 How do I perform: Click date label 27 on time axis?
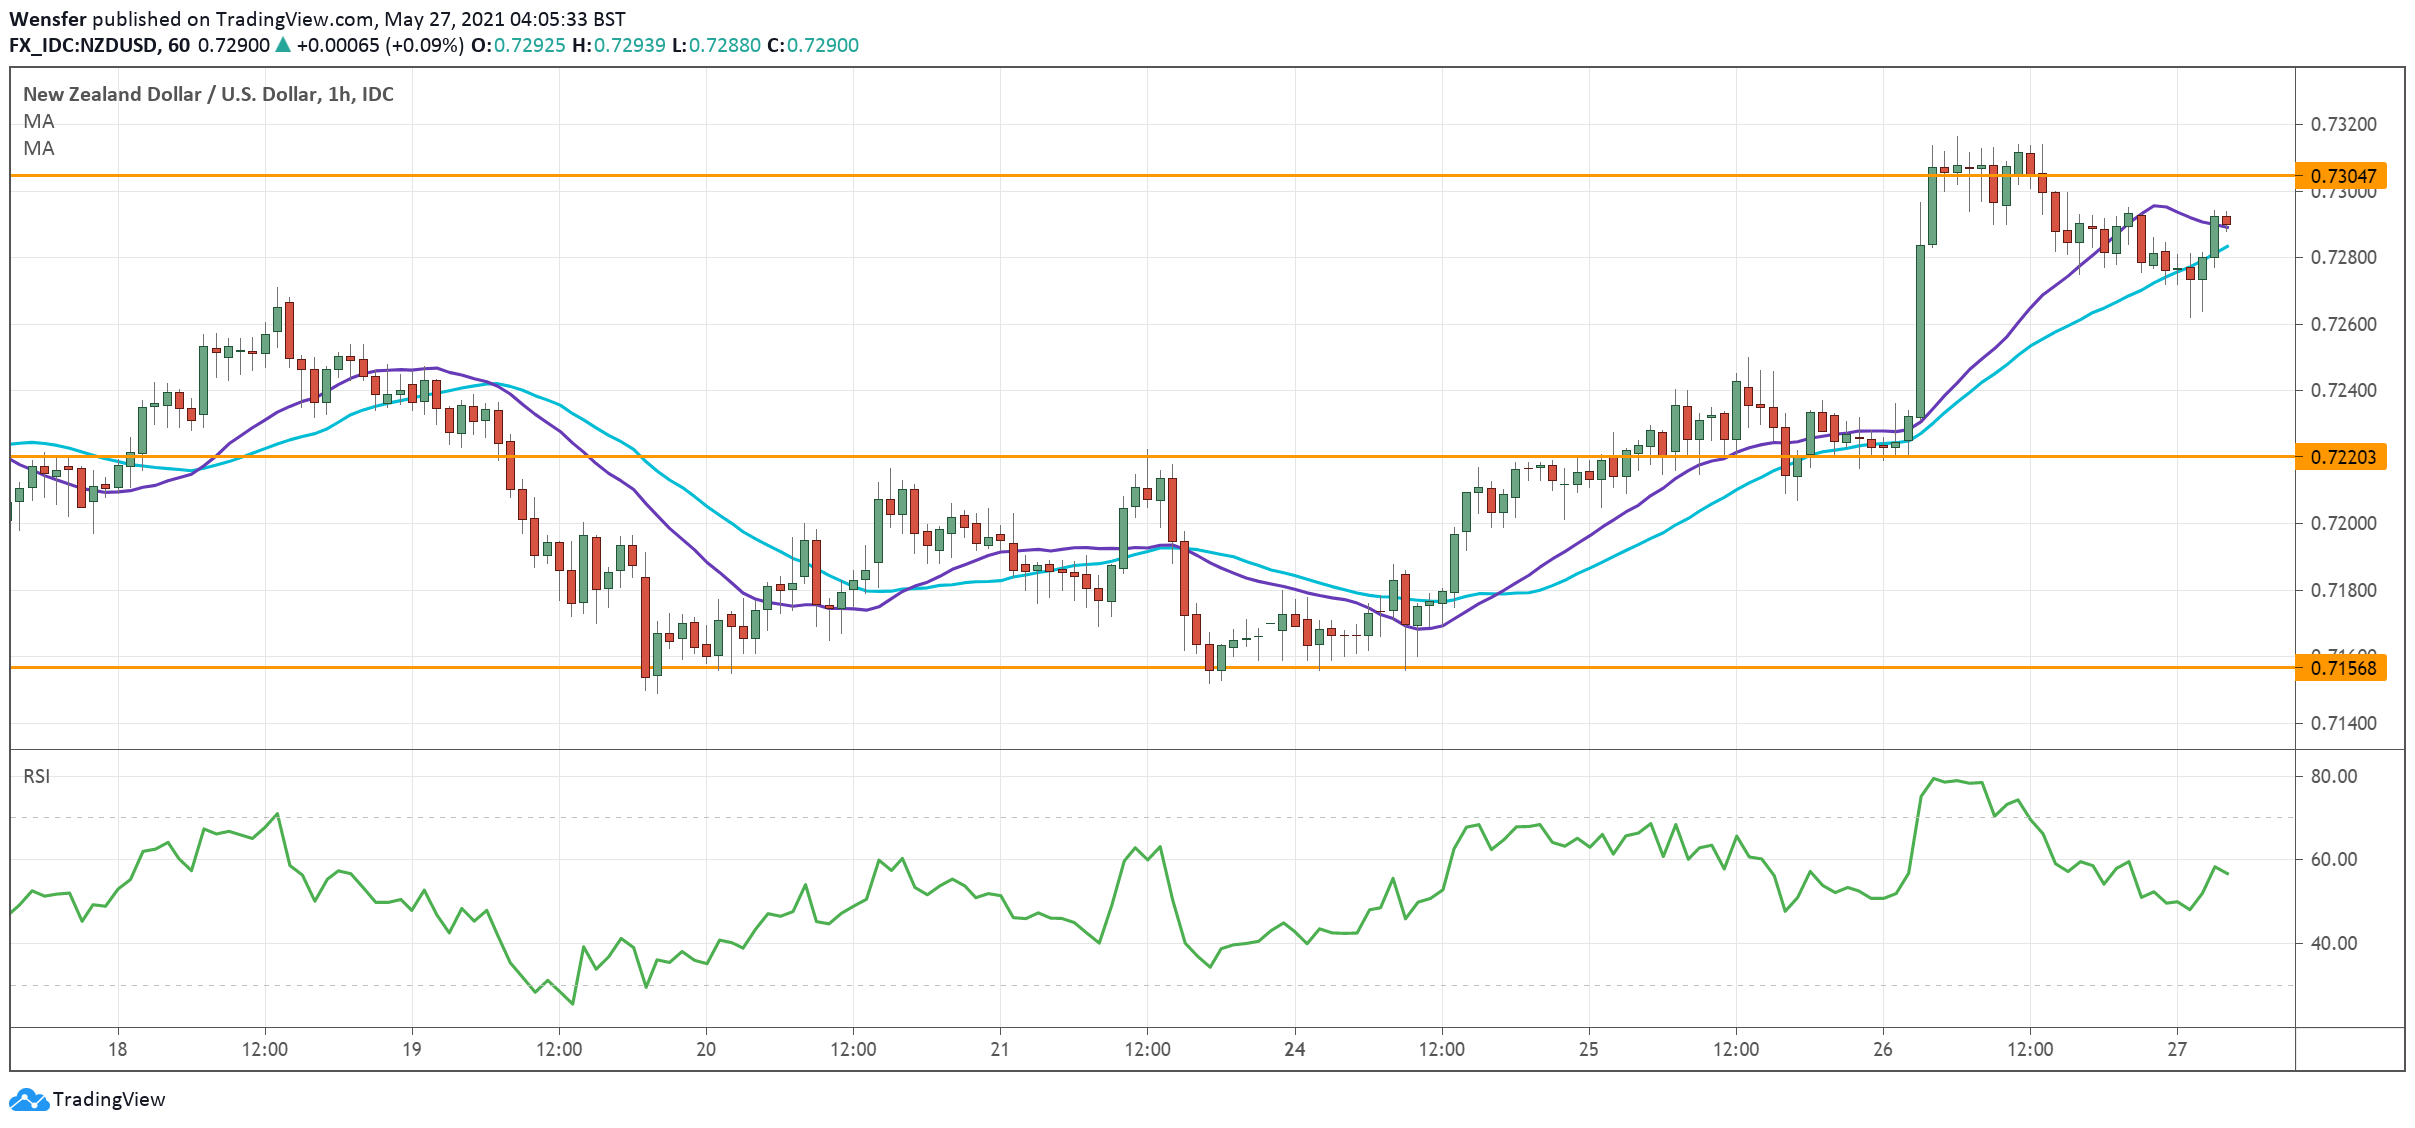2177,1049
